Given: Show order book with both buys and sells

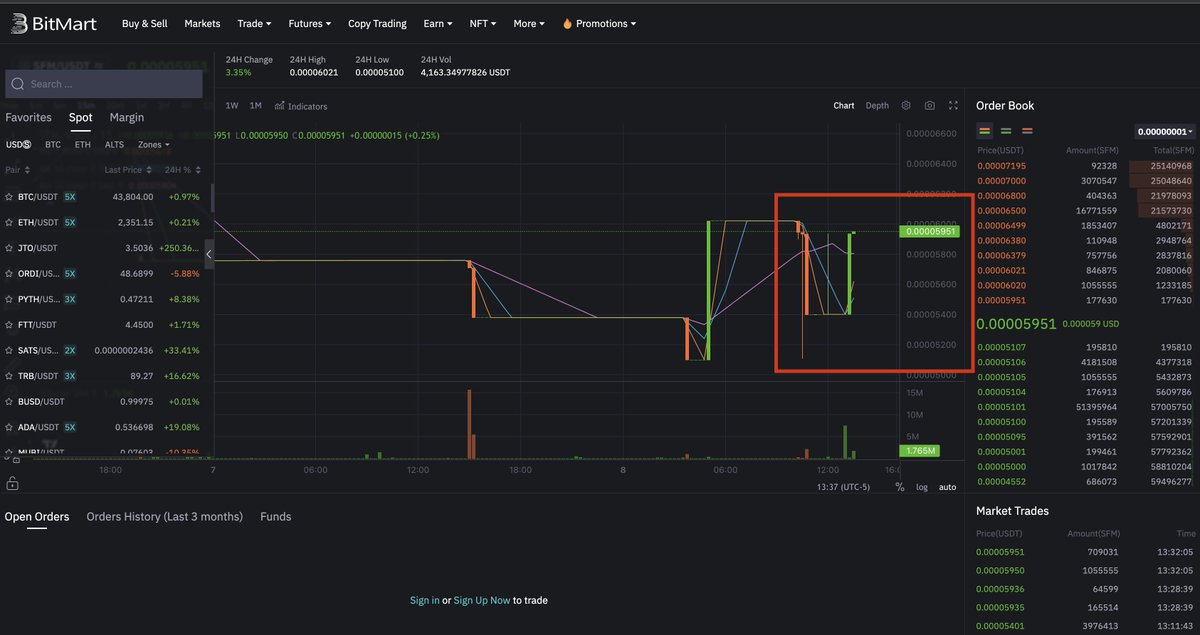Looking at the screenshot, I should pos(985,131).
